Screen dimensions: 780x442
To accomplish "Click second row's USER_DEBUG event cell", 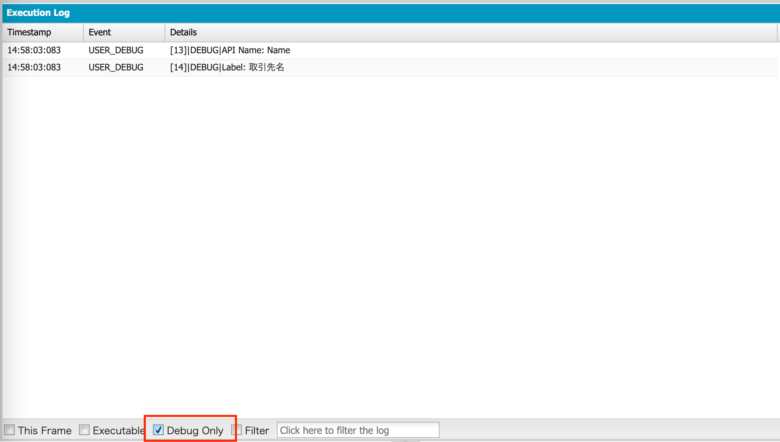I will point(115,67).
